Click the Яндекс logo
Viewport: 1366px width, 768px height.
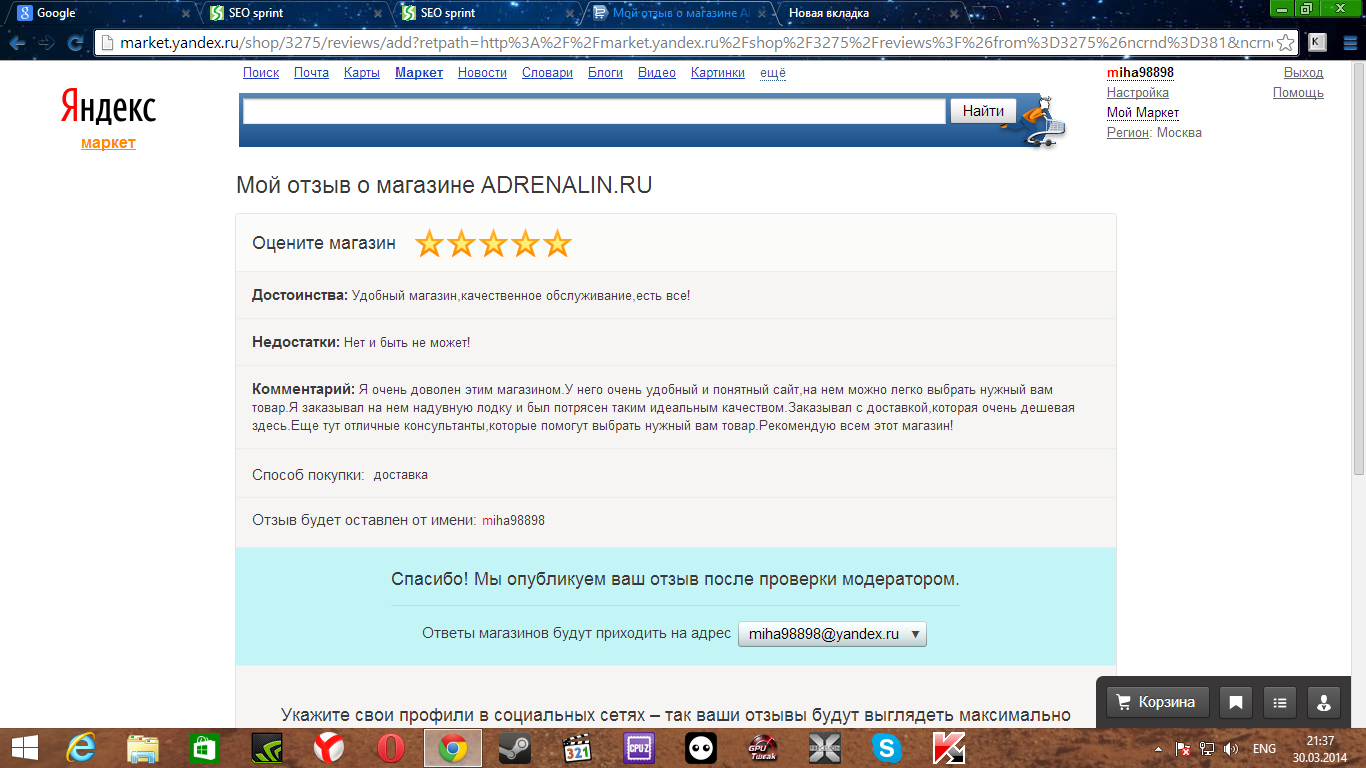pos(108,107)
